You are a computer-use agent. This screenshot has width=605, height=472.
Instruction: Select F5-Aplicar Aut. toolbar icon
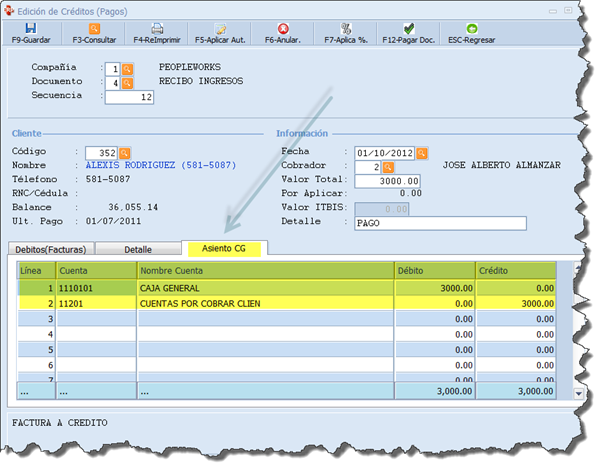click(220, 29)
